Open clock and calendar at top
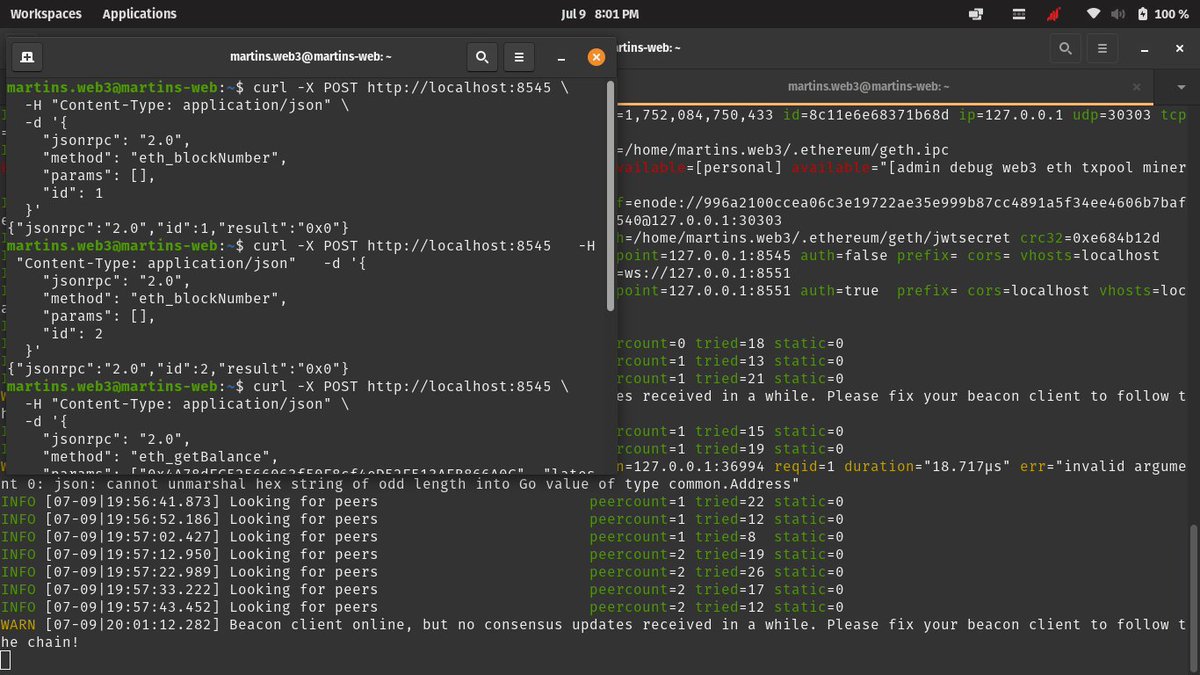The image size is (1200, 675). coord(600,14)
